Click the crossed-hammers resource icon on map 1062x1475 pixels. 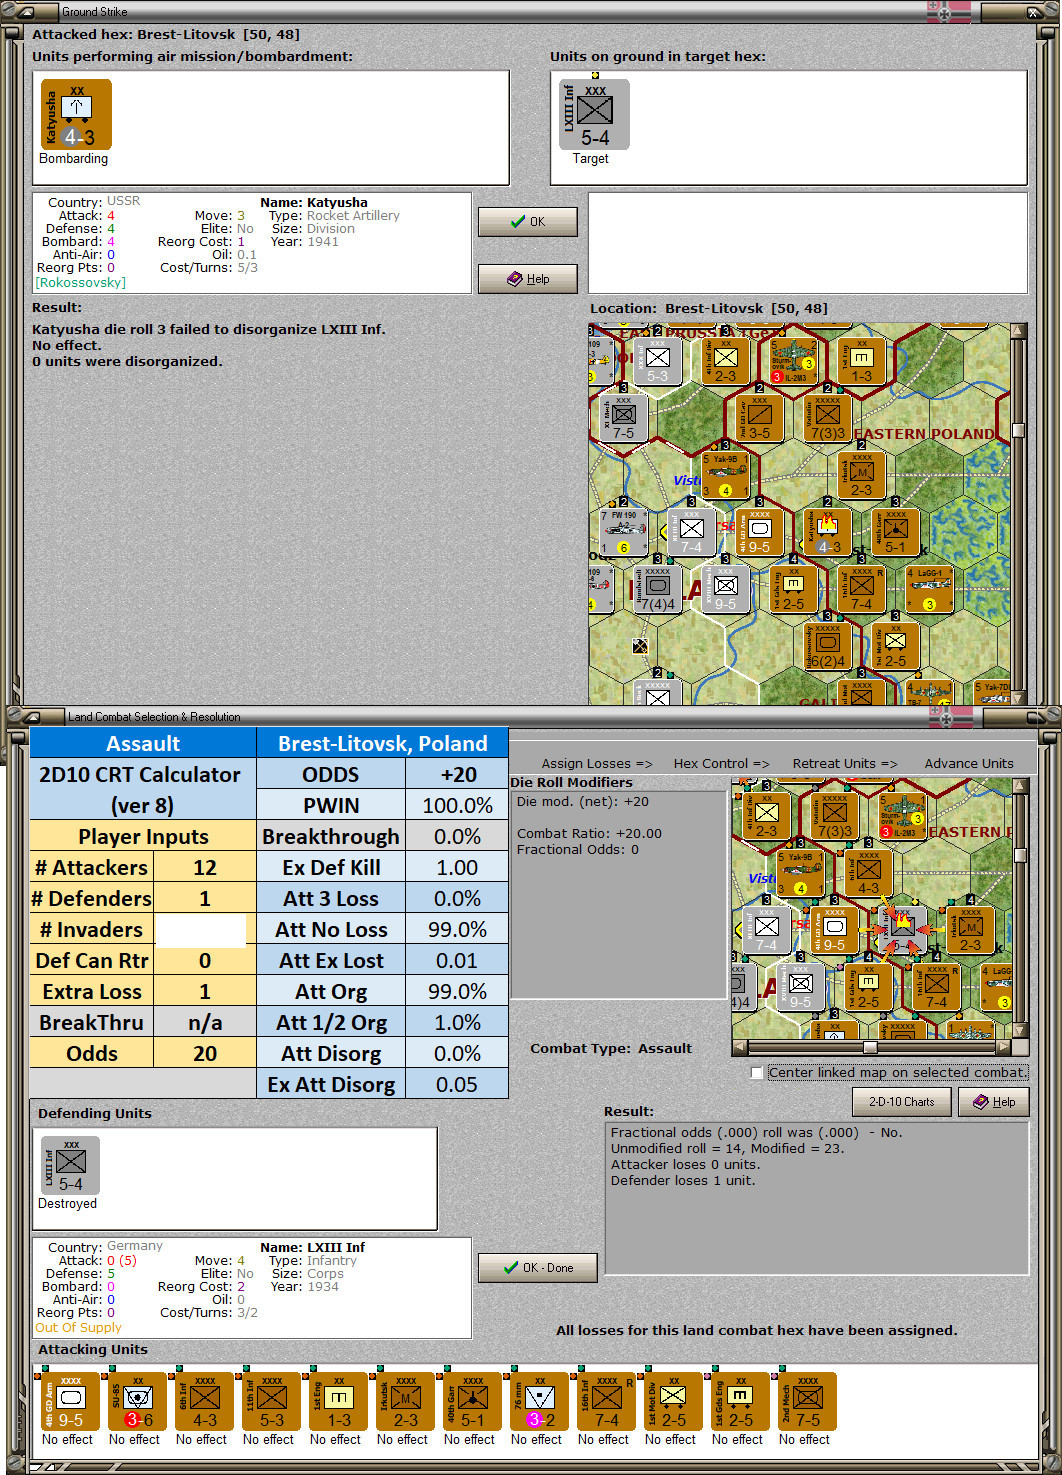pos(640,646)
